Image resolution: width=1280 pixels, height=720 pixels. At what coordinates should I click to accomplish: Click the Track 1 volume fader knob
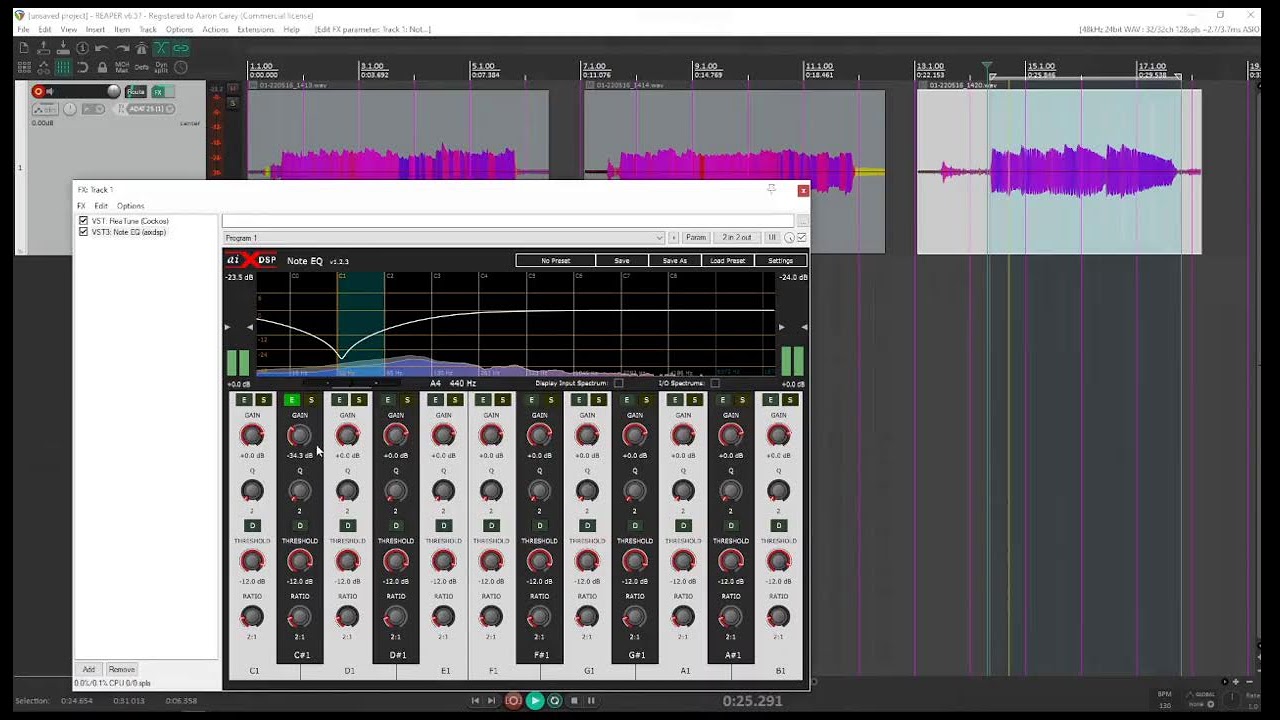point(113,92)
